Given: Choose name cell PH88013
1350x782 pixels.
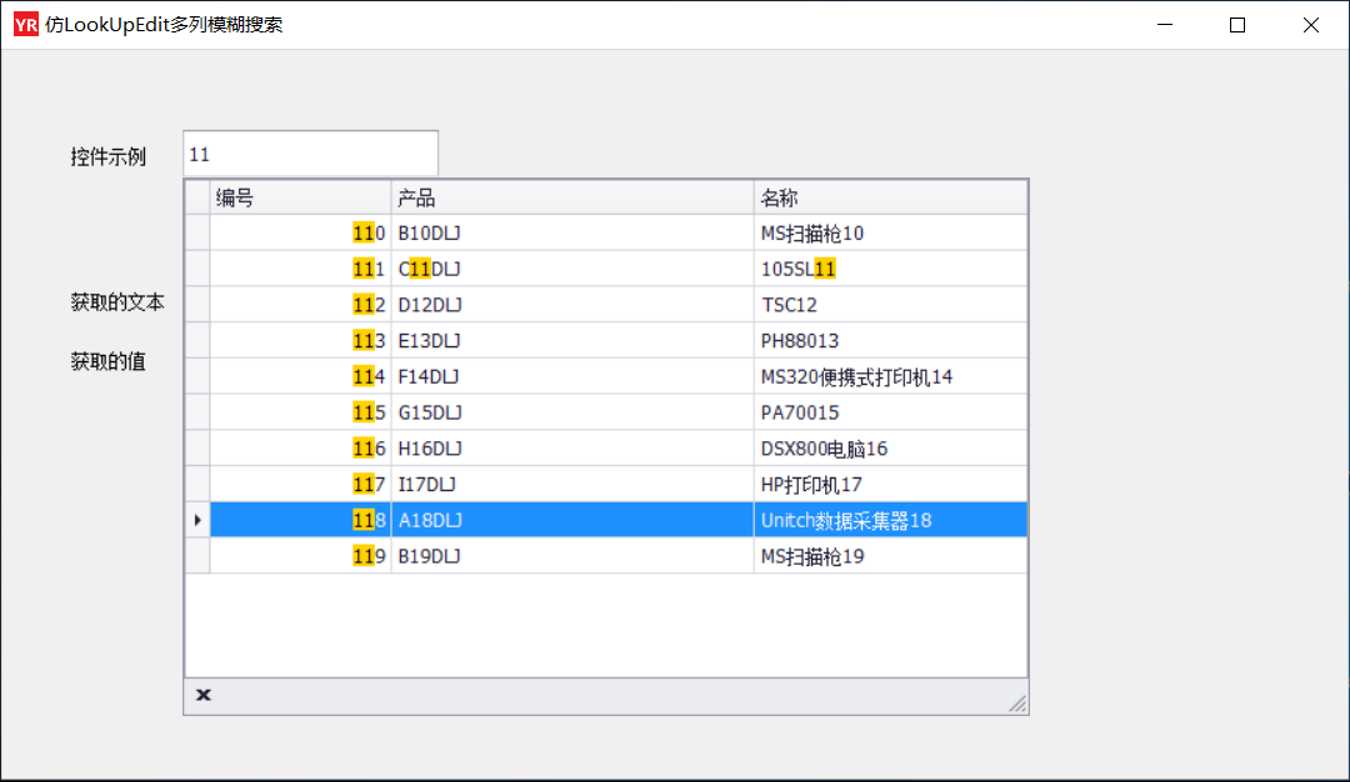Looking at the screenshot, I should coord(890,341).
